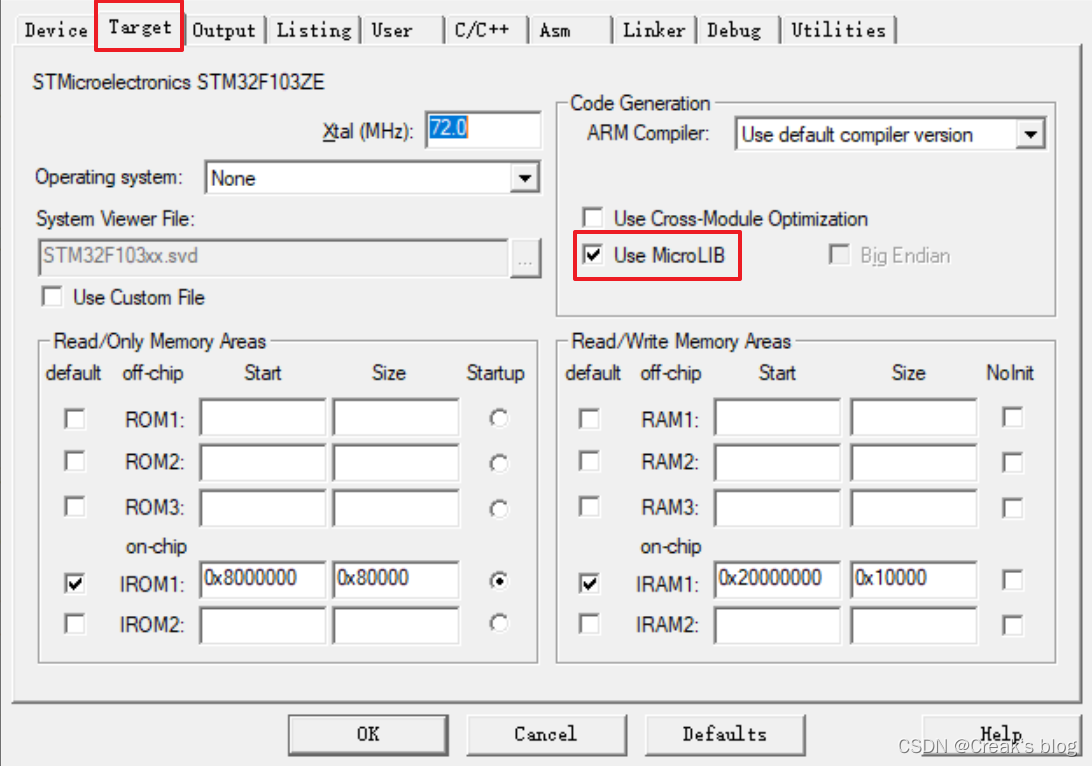
Task: Open the Target tab
Action: point(139,27)
